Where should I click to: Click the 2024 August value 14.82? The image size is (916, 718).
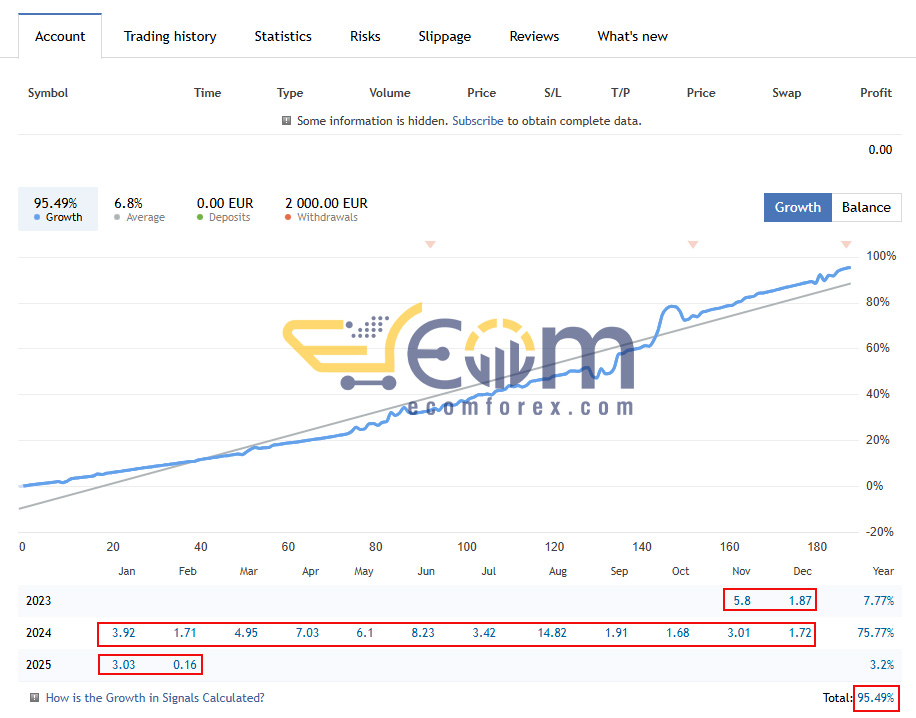pos(552,633)
